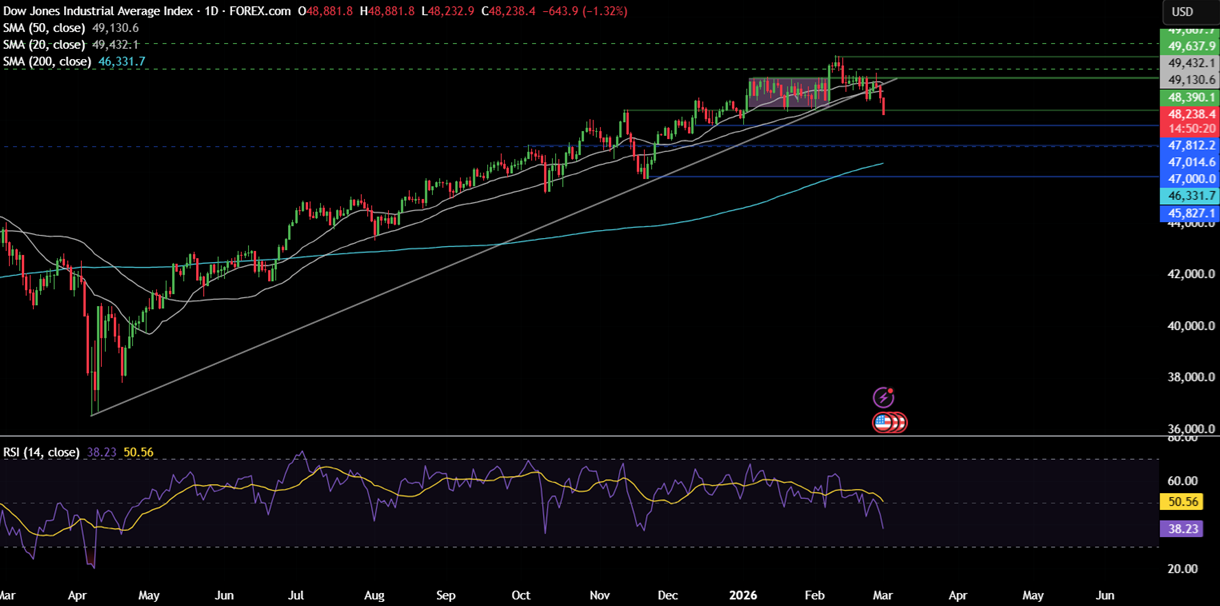Click the blue 47,812.2 price level label
This screenshot has width=1220, height=606.
(x=1189, y=145)
